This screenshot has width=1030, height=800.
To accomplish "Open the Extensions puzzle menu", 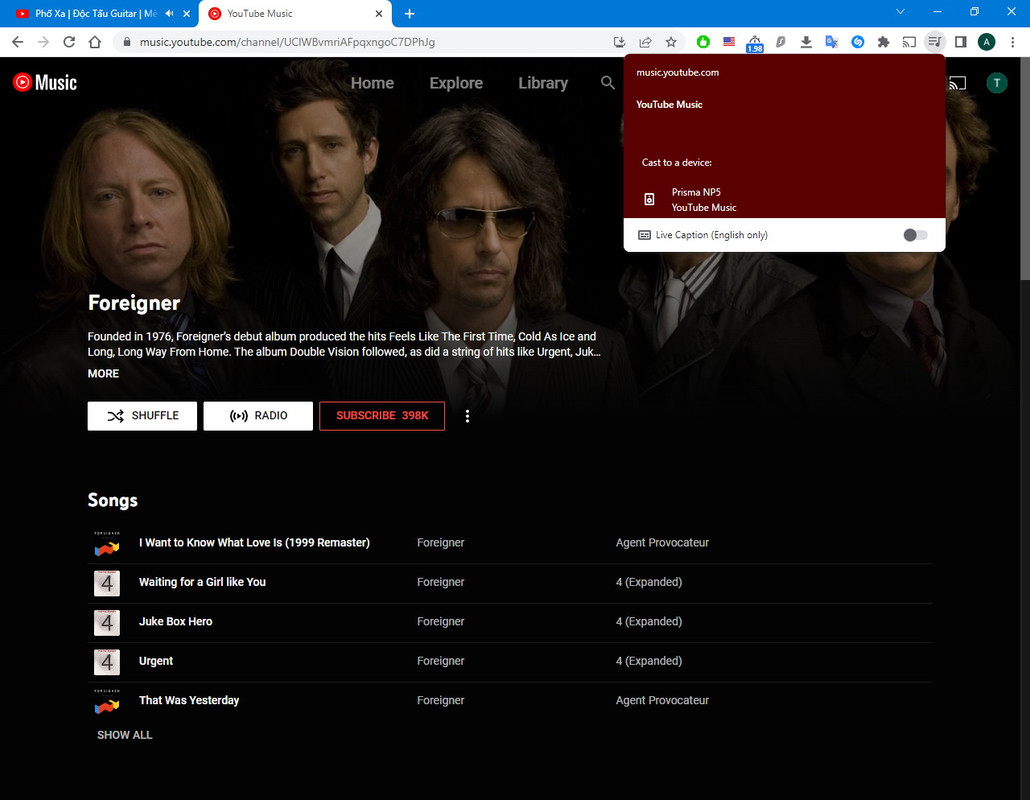I will pos(884,42).
